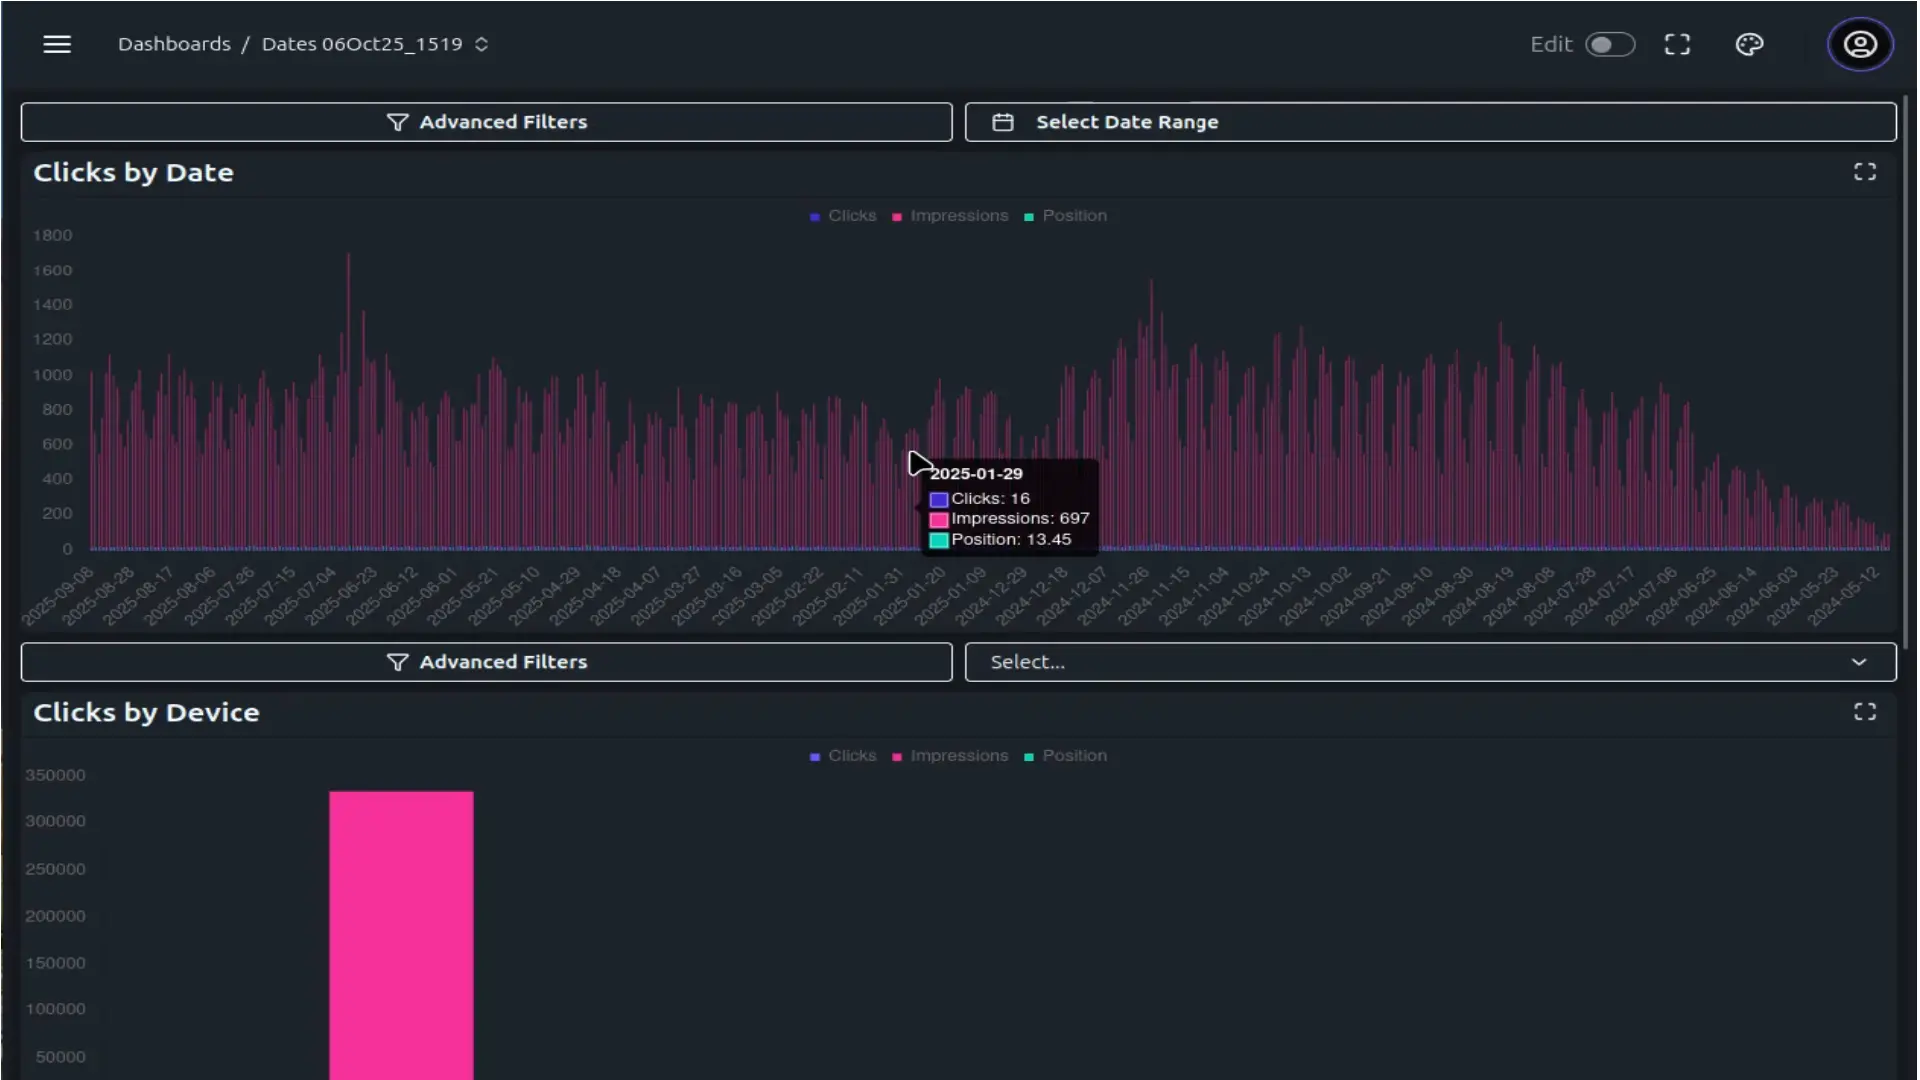Select the Dates 06Oct25_1519 breadcrumb item

click(362, 44)
